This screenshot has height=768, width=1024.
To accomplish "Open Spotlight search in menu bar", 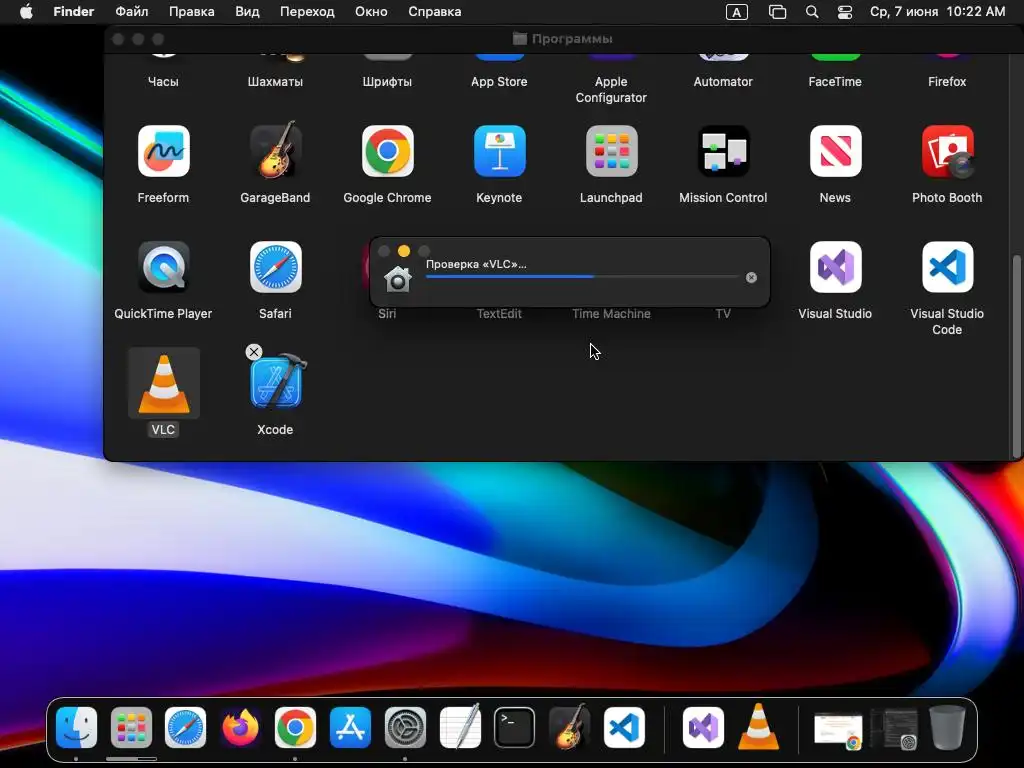I will pos(812,12).
